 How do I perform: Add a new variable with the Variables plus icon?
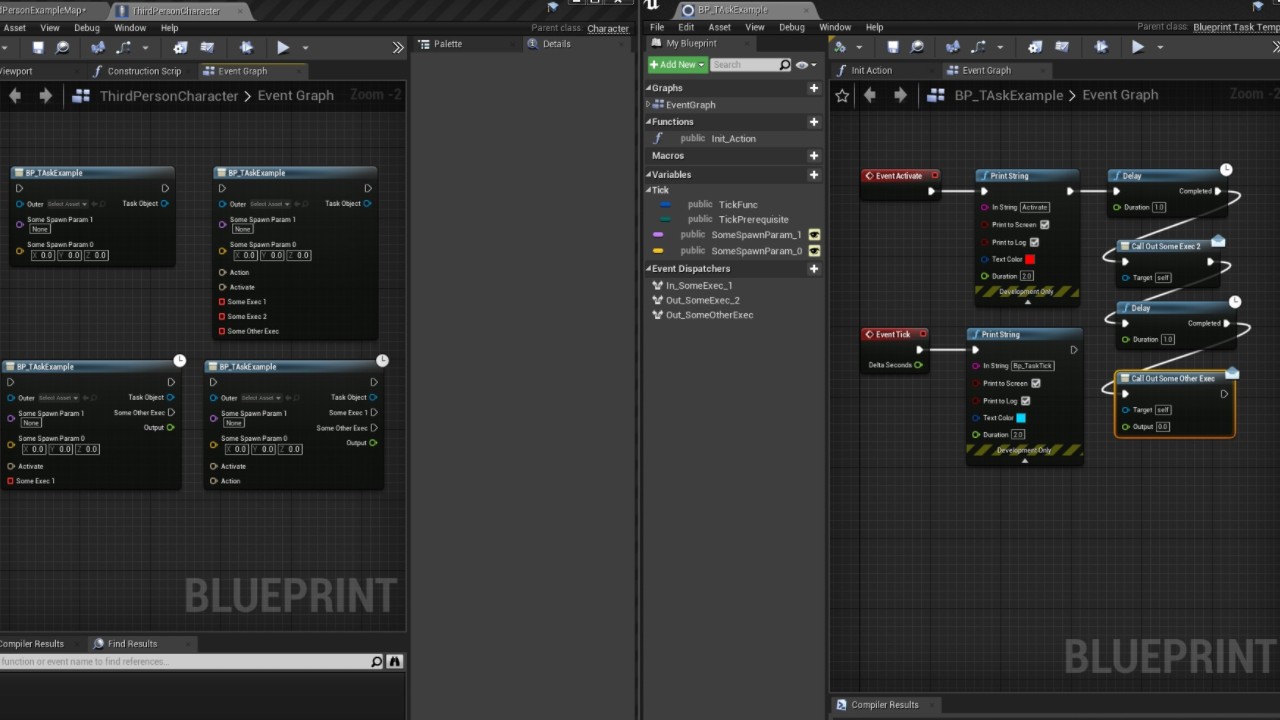click(x=813, y=175)
